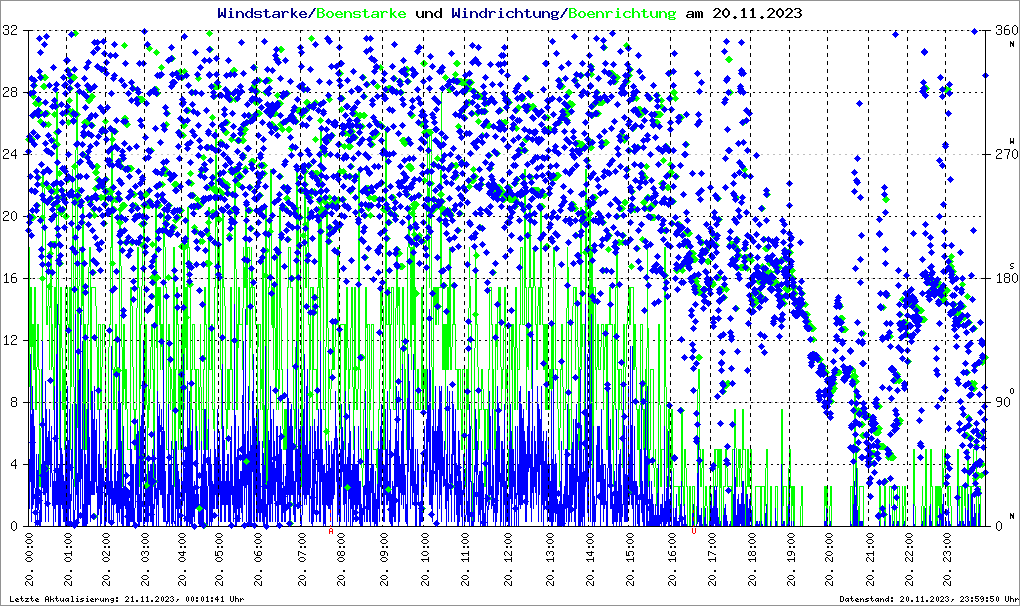
Task: Click the "02:00" time axis label
Action: (x=106, y=546)
